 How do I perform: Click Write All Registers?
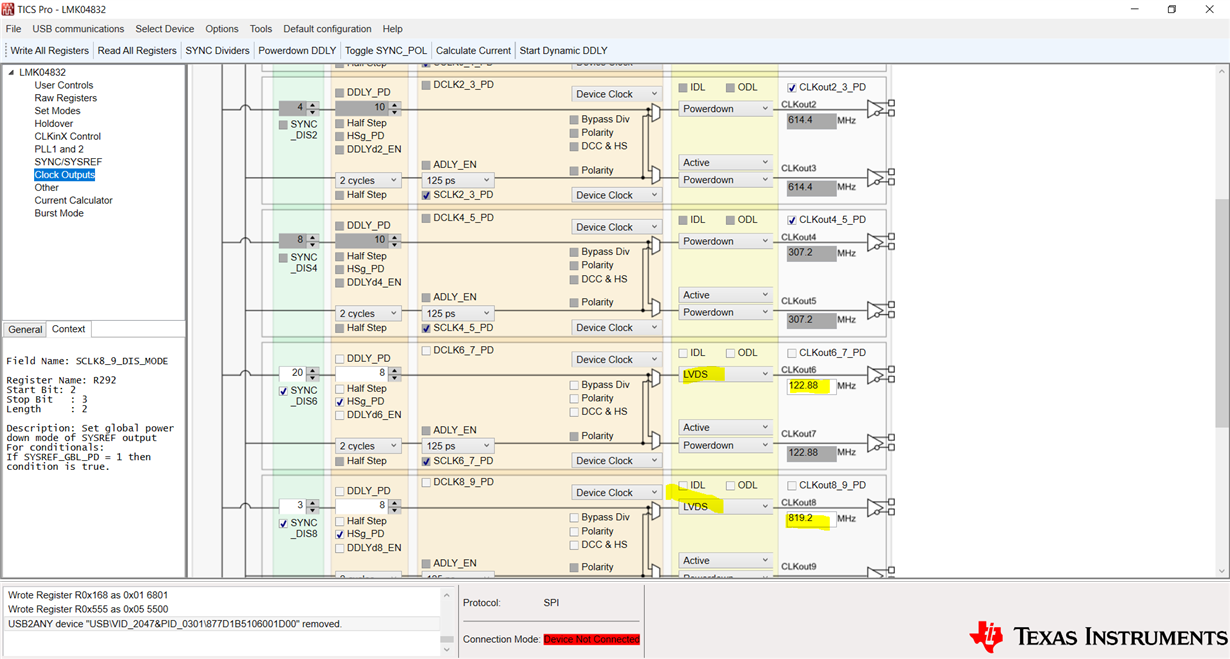click(49, 50)
